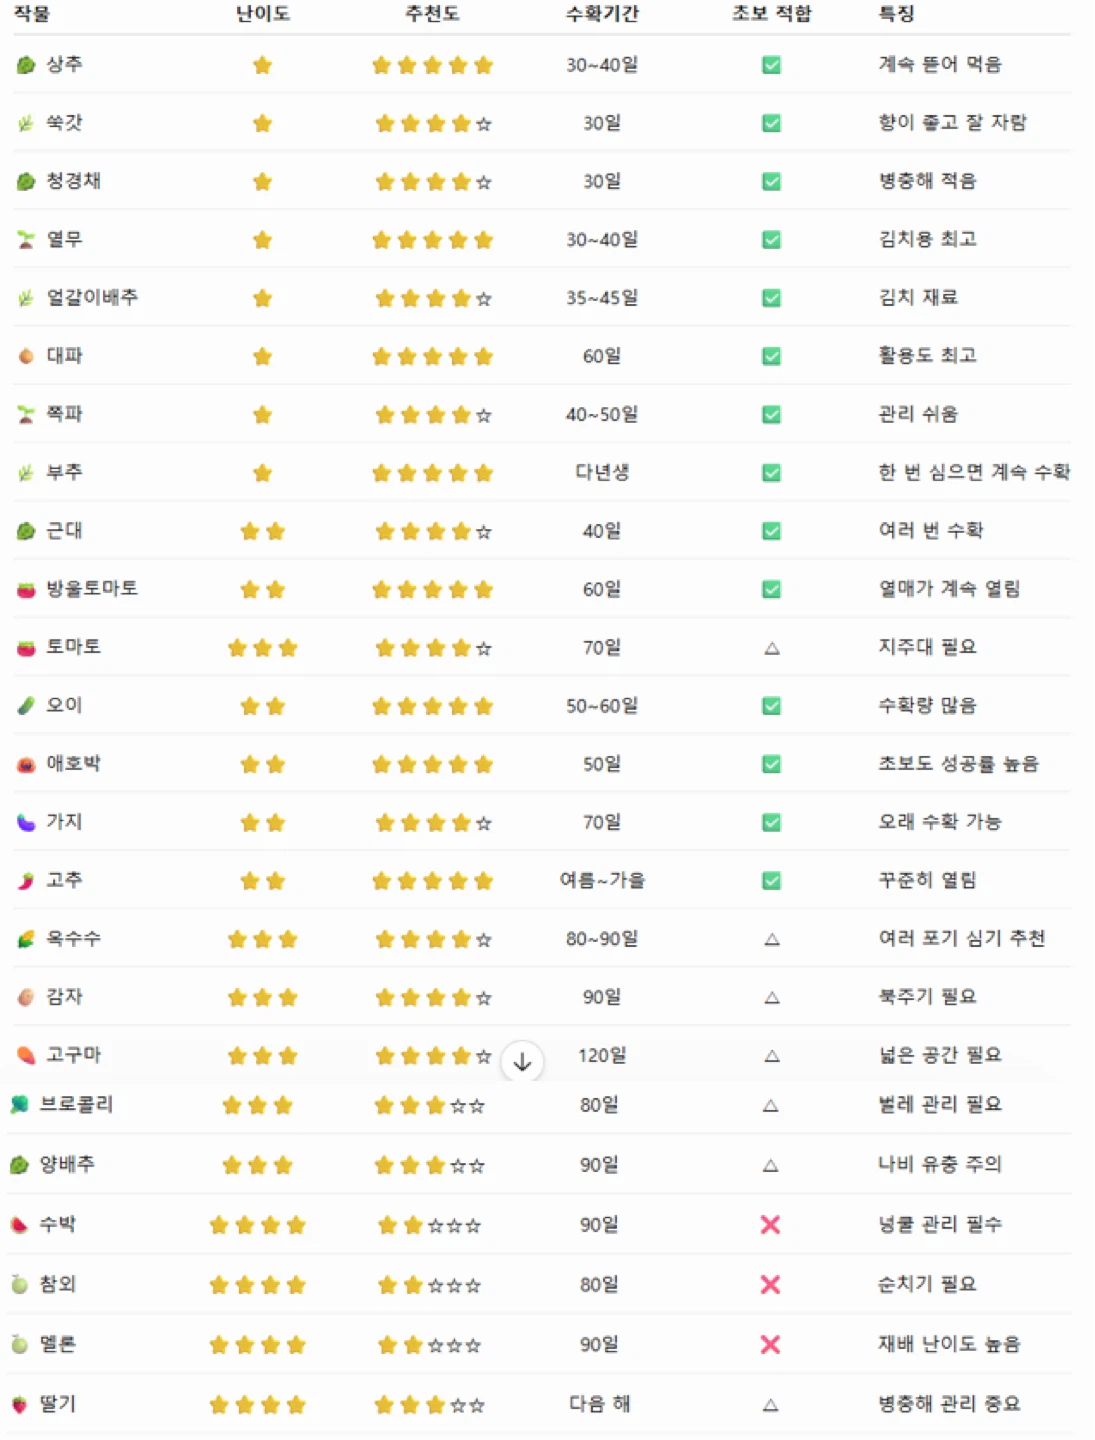Click the chili pepper icon beside 고추
Screen dimensions: 1095x1440
26,881
